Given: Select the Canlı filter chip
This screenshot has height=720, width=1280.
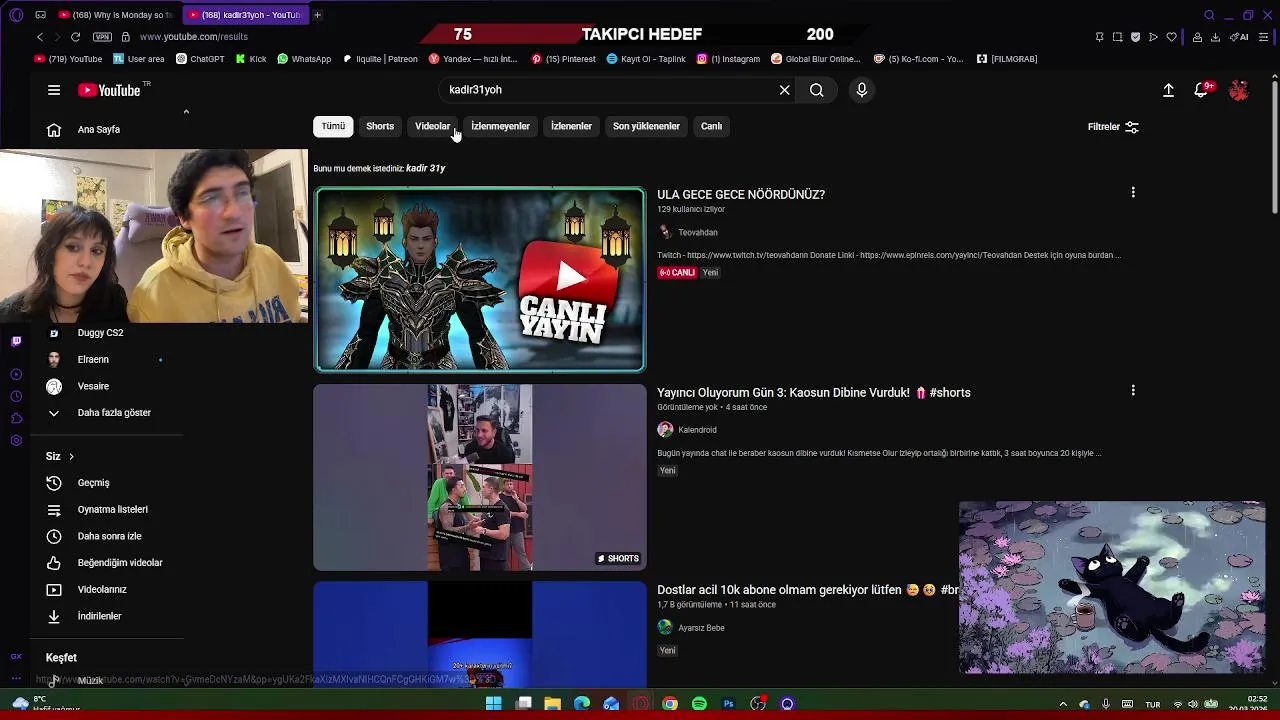Looking at the screenshot, I should pyautogui.click(x=711, y=126).
